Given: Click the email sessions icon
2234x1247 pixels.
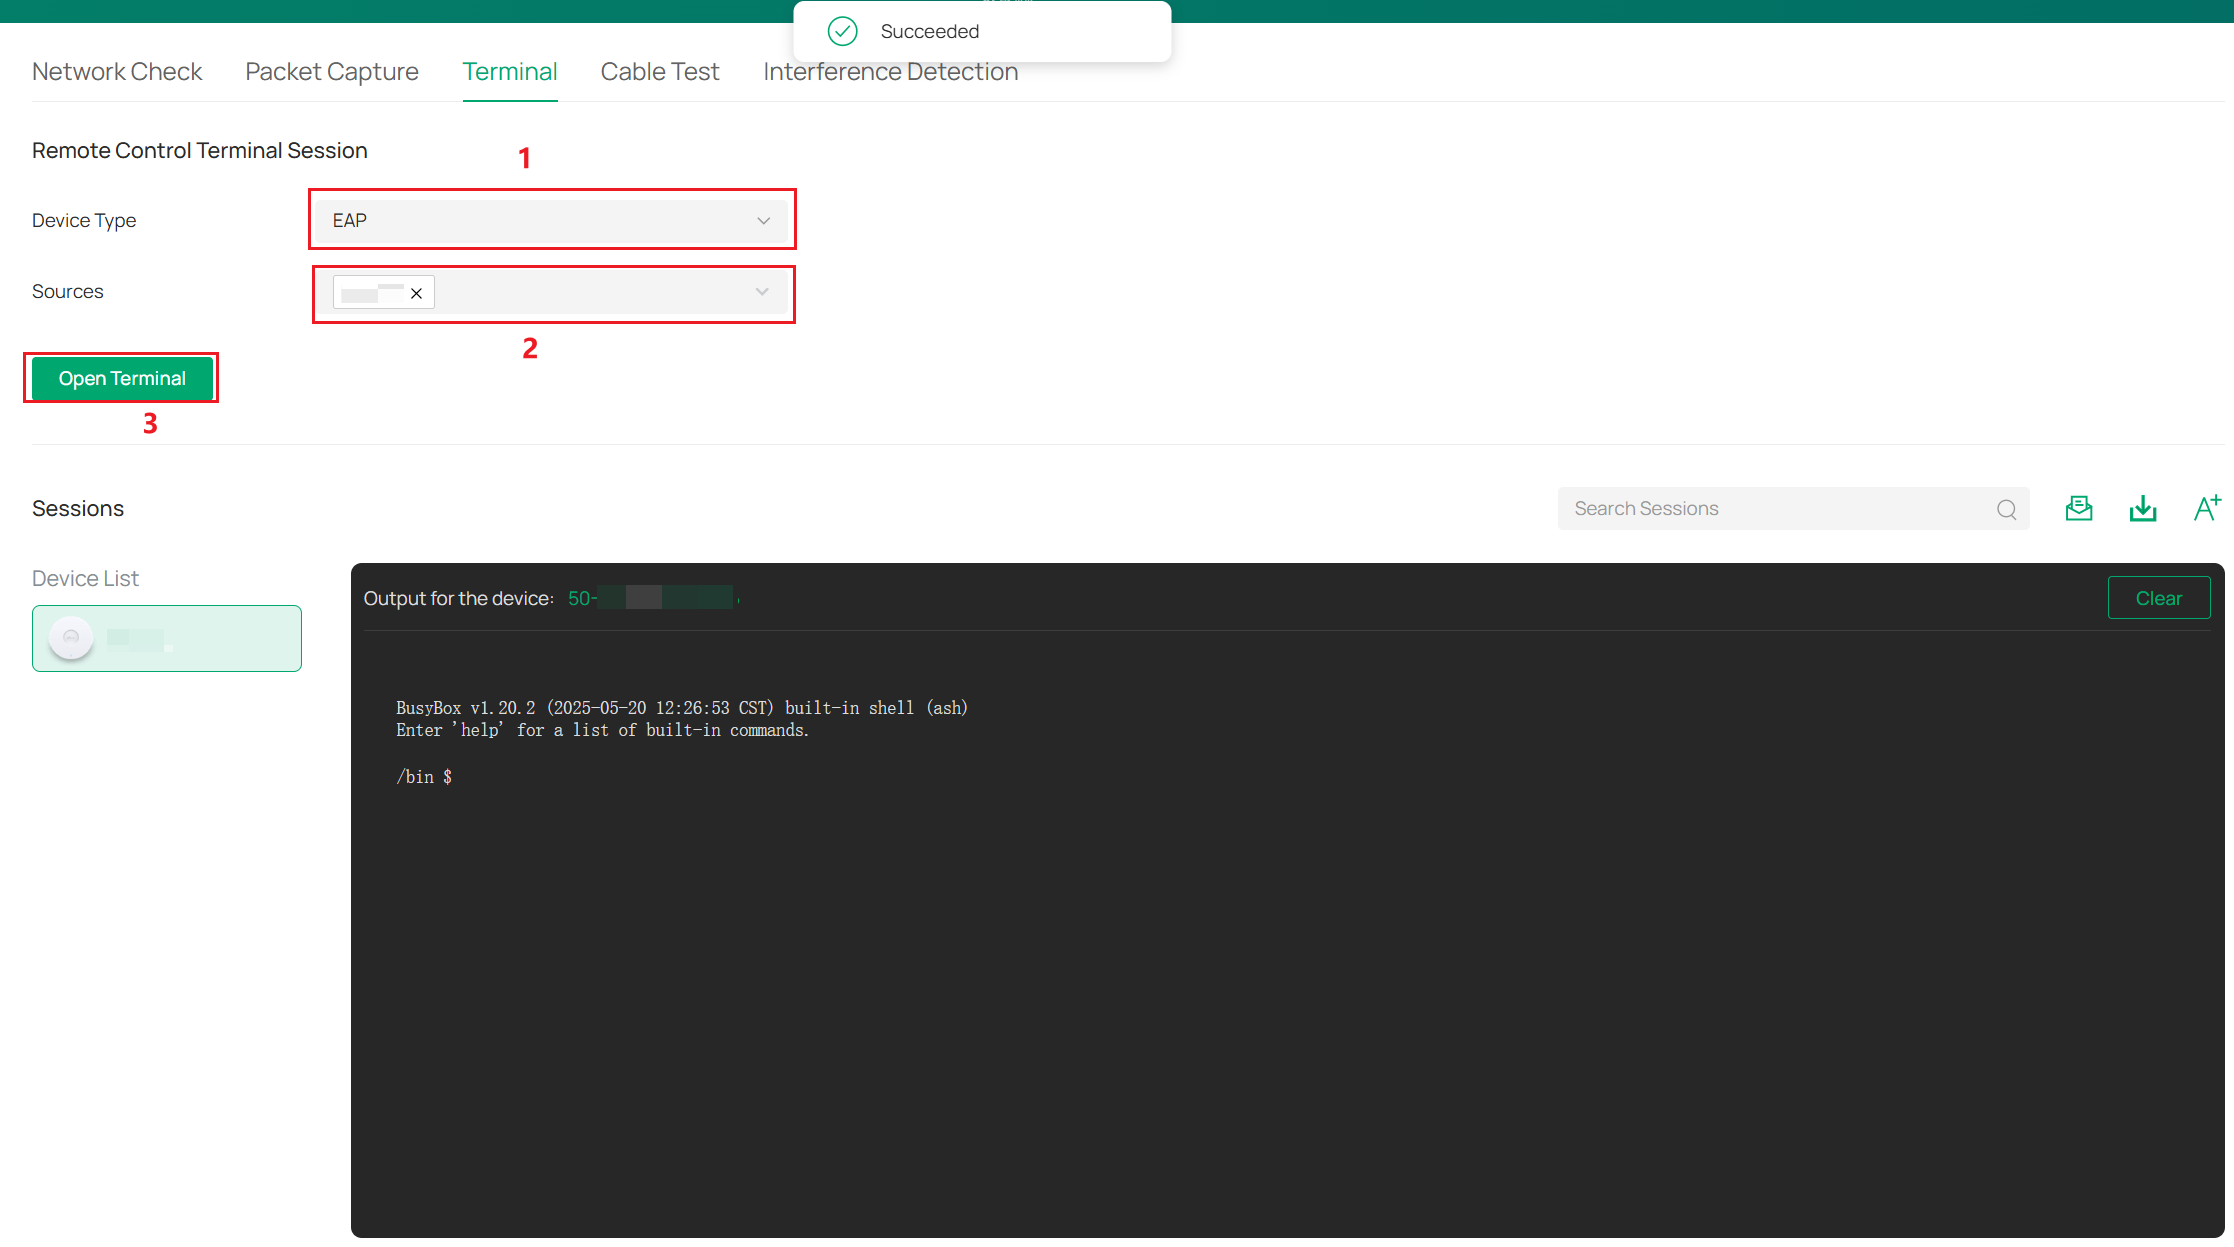Looking at the screenshot, I should 2079,508.
